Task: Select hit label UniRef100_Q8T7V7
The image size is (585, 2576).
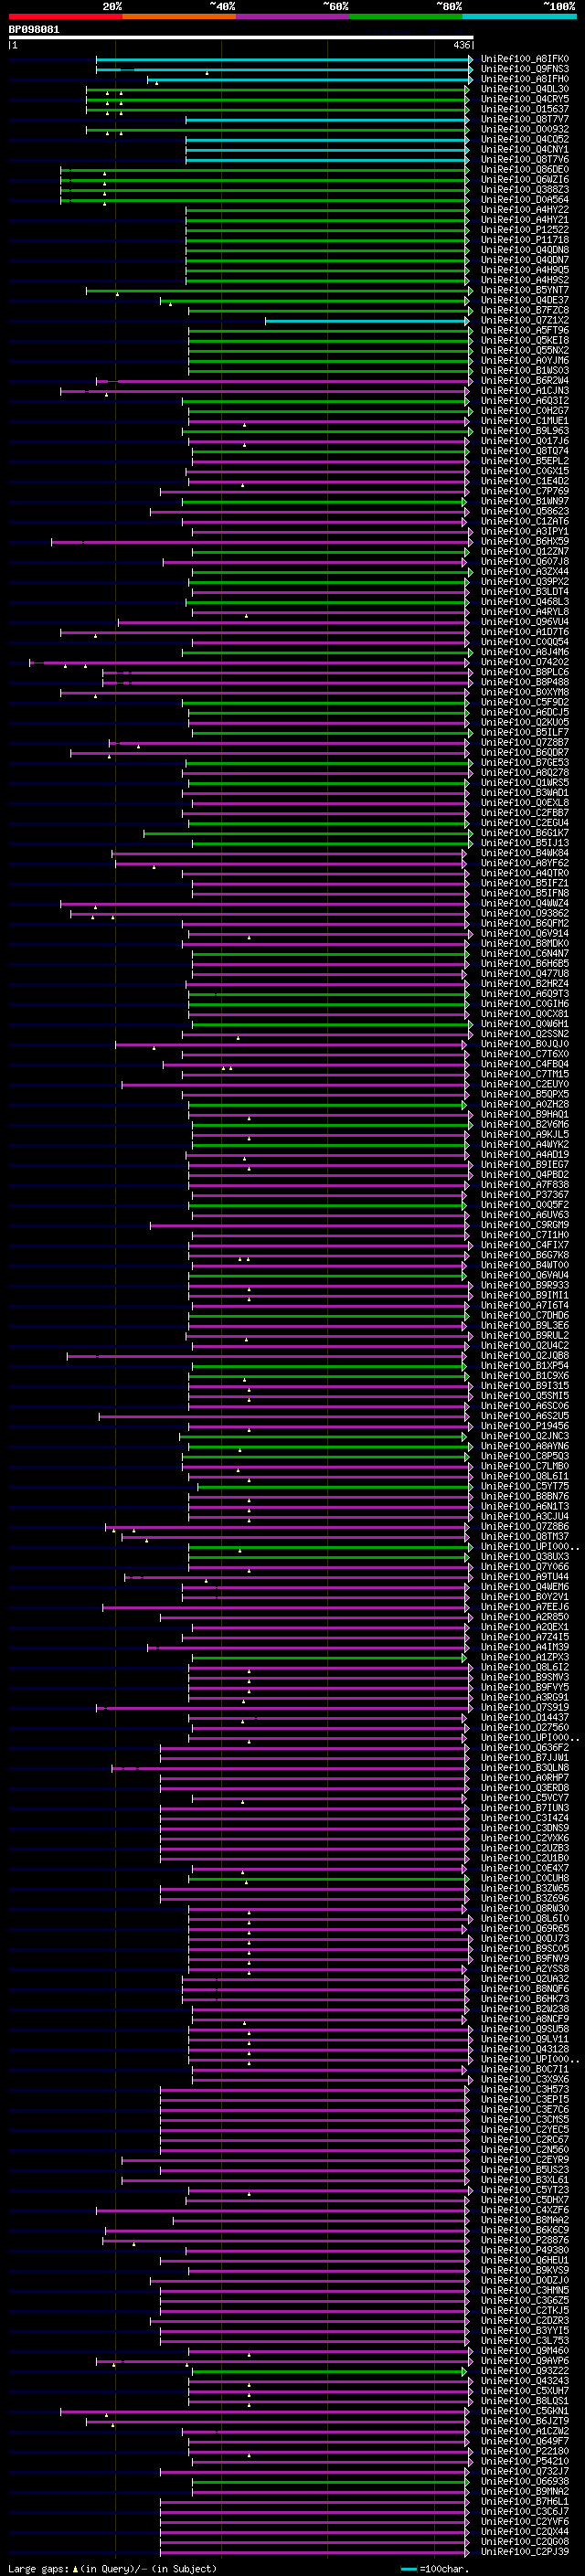Action: pos(525,119)
